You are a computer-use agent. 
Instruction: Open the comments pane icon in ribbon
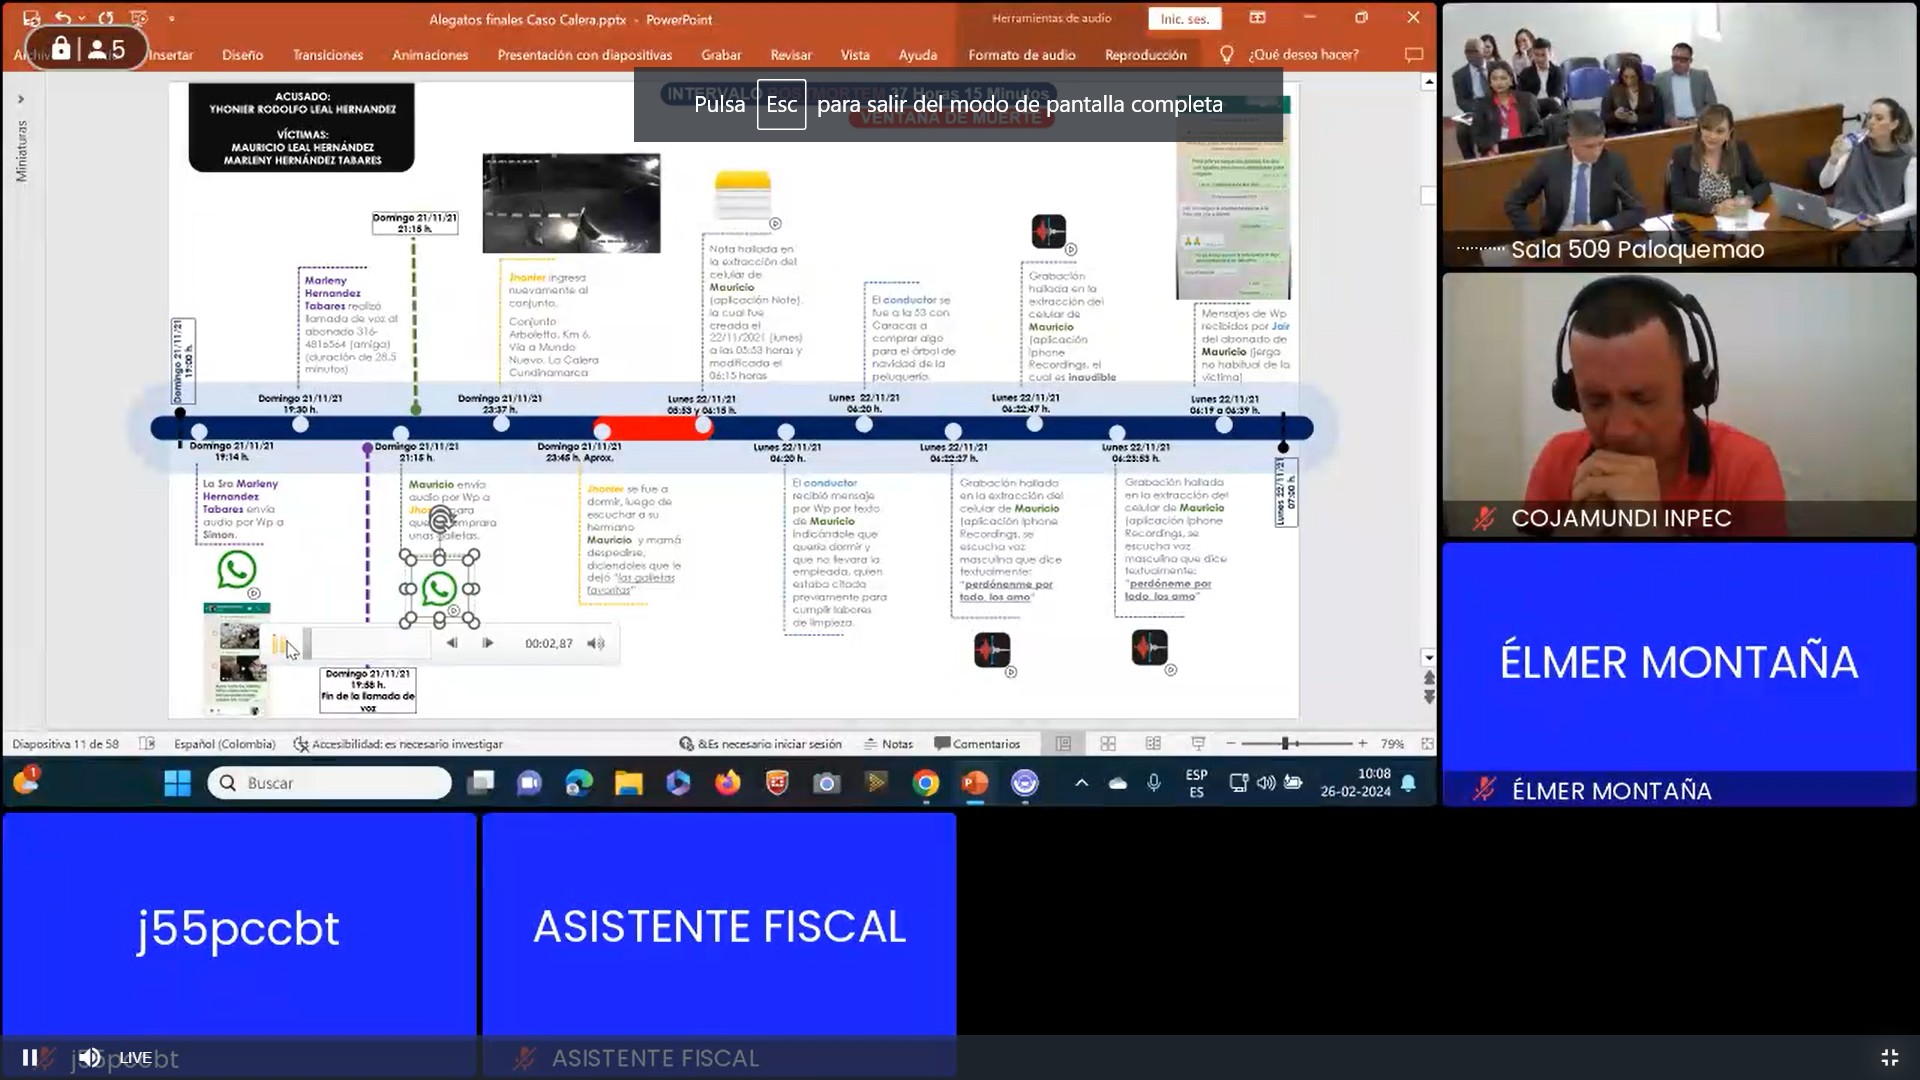1414,55
